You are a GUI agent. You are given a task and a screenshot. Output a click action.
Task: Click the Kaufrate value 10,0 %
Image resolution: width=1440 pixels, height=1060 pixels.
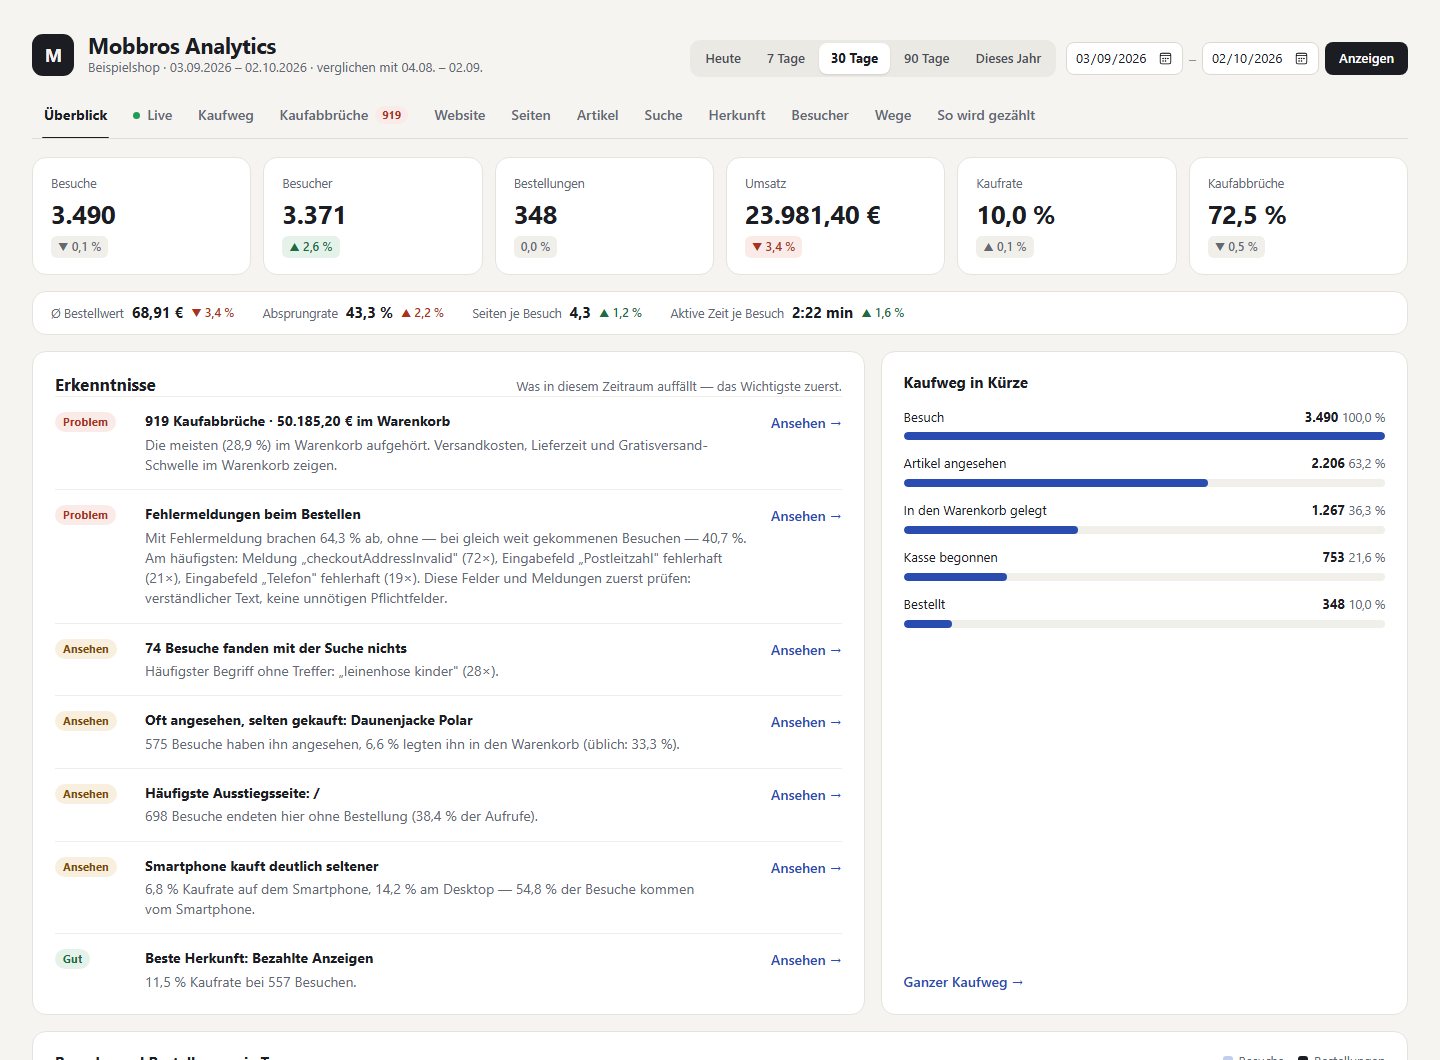pyautogui.click(x=1016, y=215)
